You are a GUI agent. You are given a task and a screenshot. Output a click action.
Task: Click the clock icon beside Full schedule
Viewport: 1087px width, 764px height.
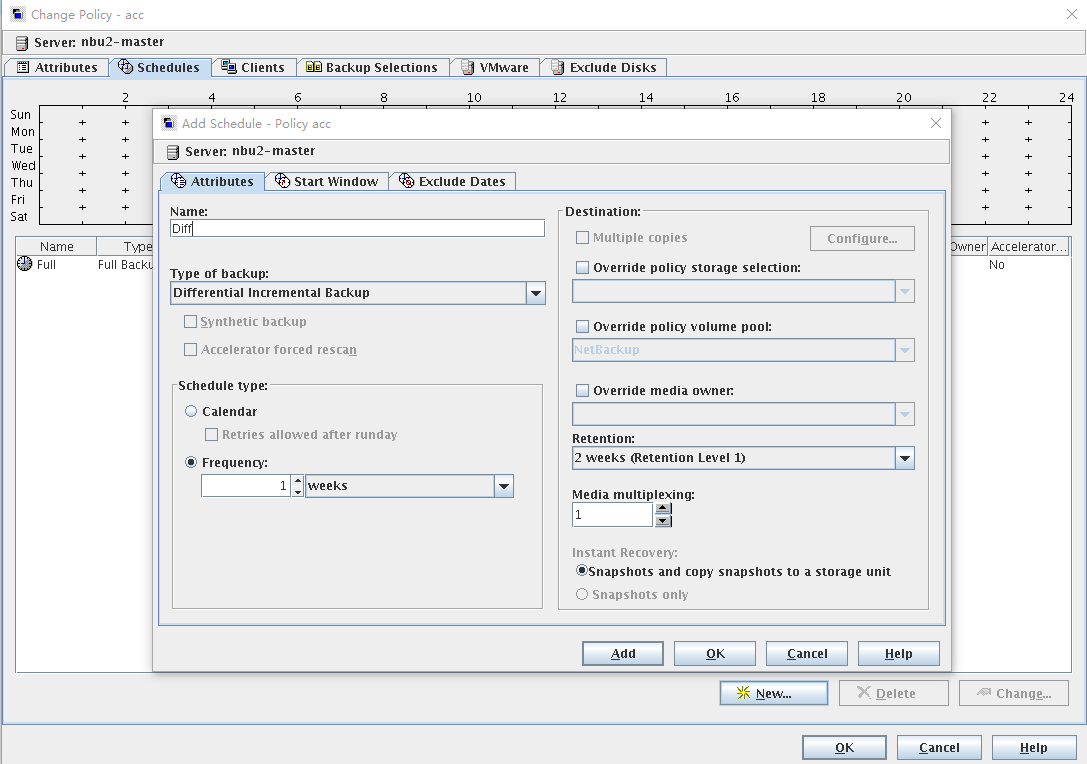tap(25, 265)
